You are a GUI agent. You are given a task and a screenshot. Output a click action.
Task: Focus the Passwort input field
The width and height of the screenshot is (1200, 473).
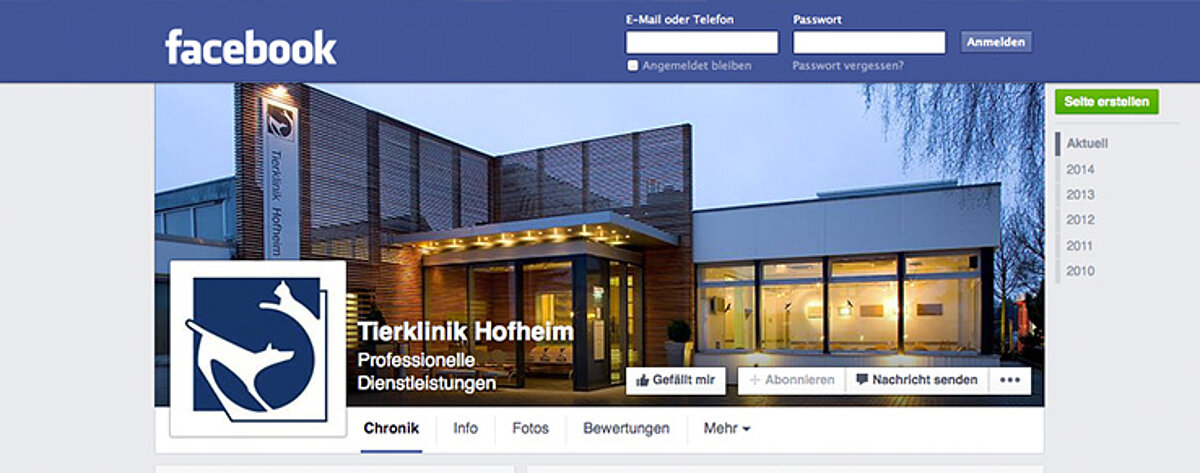[x=869, y=42]
